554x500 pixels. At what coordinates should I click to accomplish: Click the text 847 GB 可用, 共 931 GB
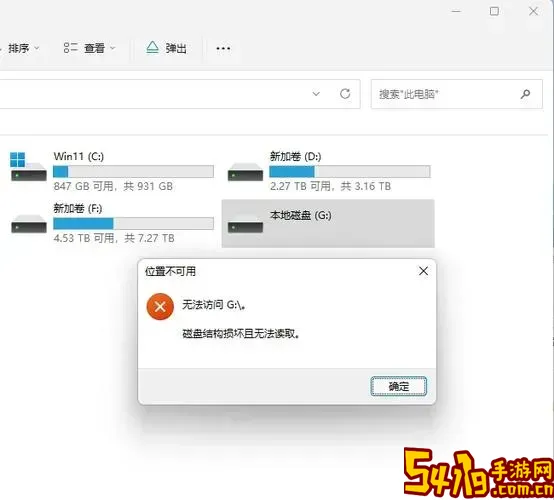pos(113,186)
